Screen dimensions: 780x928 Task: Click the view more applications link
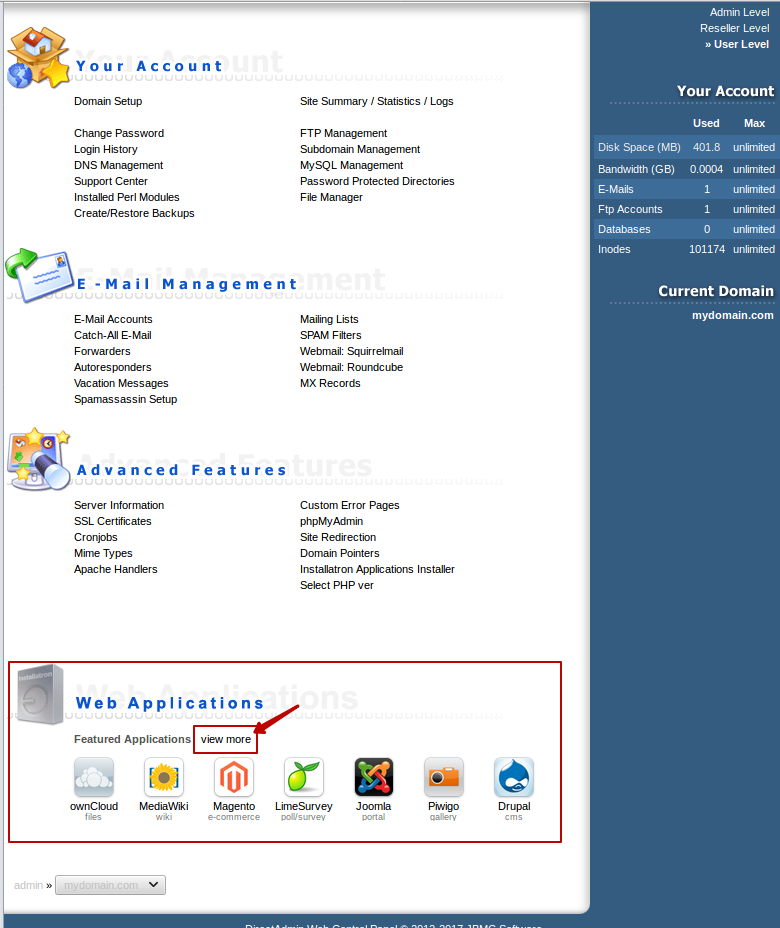tap(226, 739)
